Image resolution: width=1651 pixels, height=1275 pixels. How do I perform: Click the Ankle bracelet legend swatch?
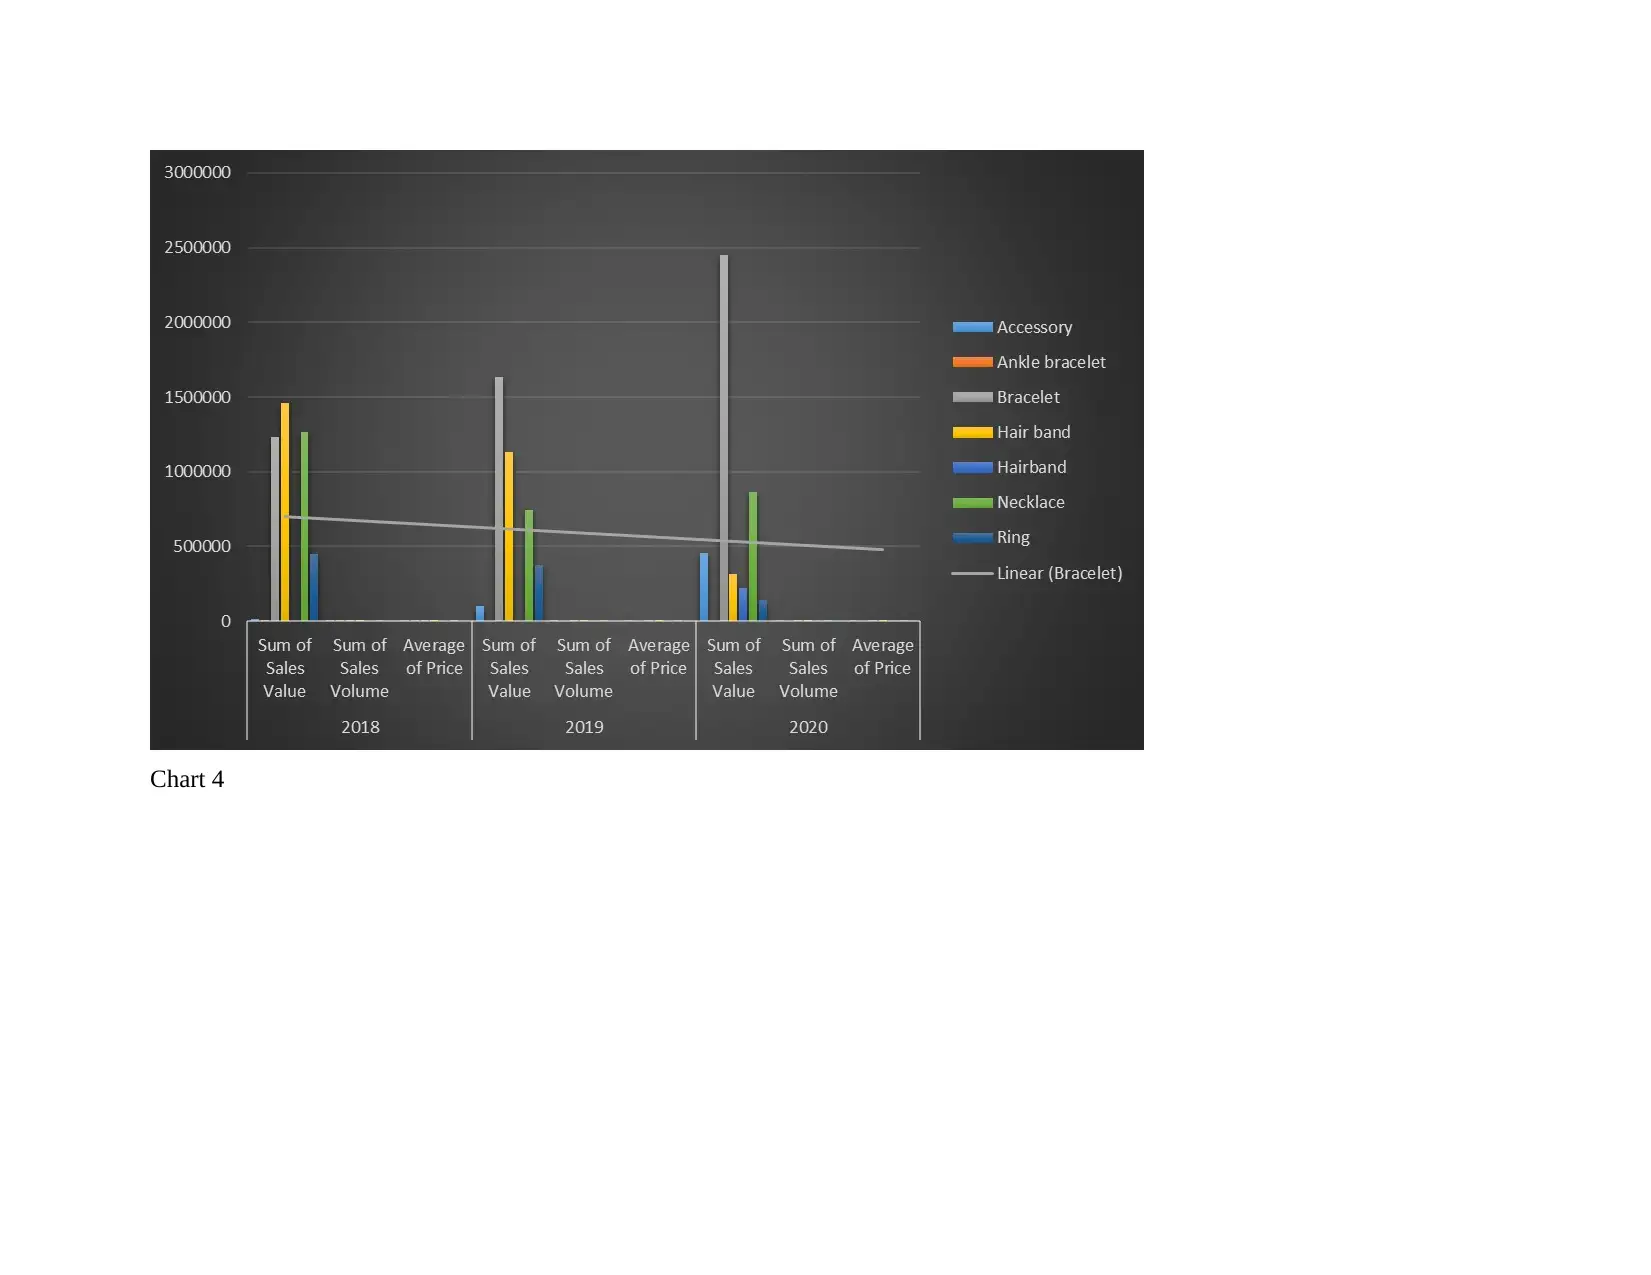tap(972, 362)
